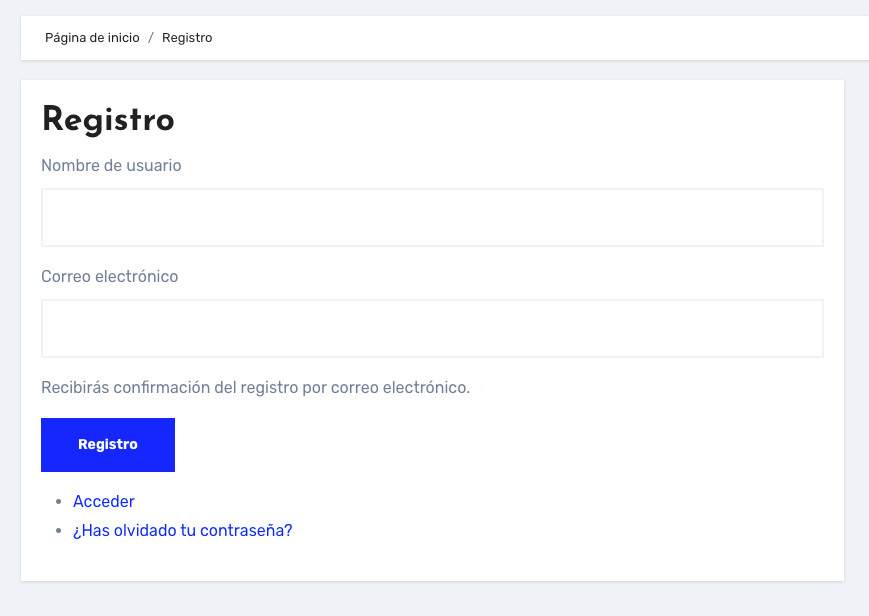Click the large Registro page heading
The width and height of the screenshot is (869, 616).
pos(108,120)
